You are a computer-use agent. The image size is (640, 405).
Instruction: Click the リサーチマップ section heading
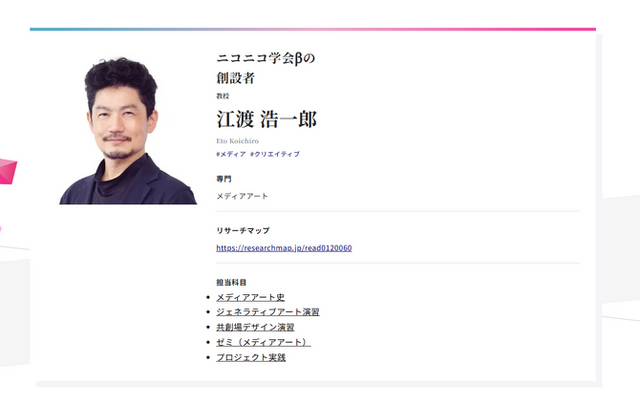pyautogui.click(x=242, y=230)
